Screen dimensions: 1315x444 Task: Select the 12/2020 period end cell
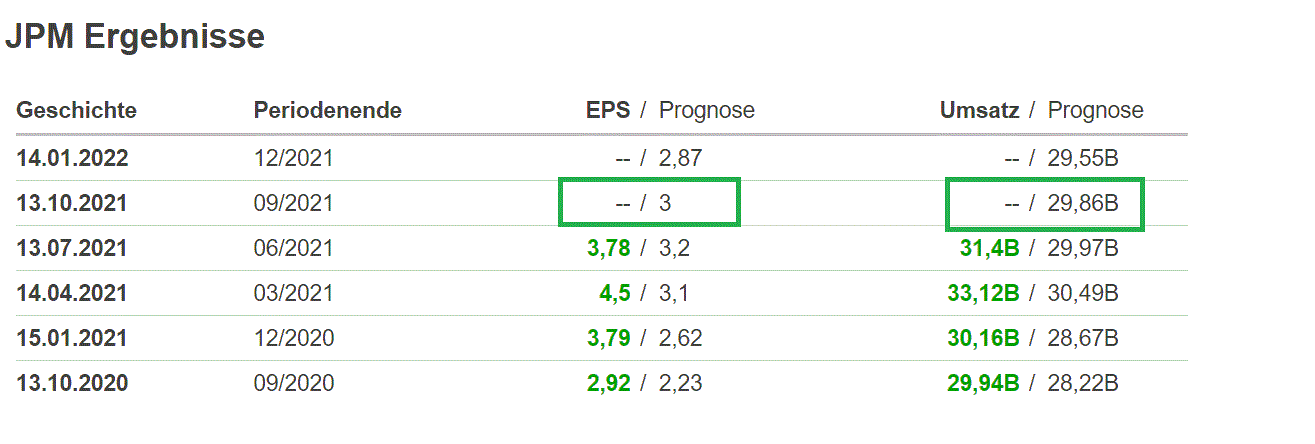[293, 338]
